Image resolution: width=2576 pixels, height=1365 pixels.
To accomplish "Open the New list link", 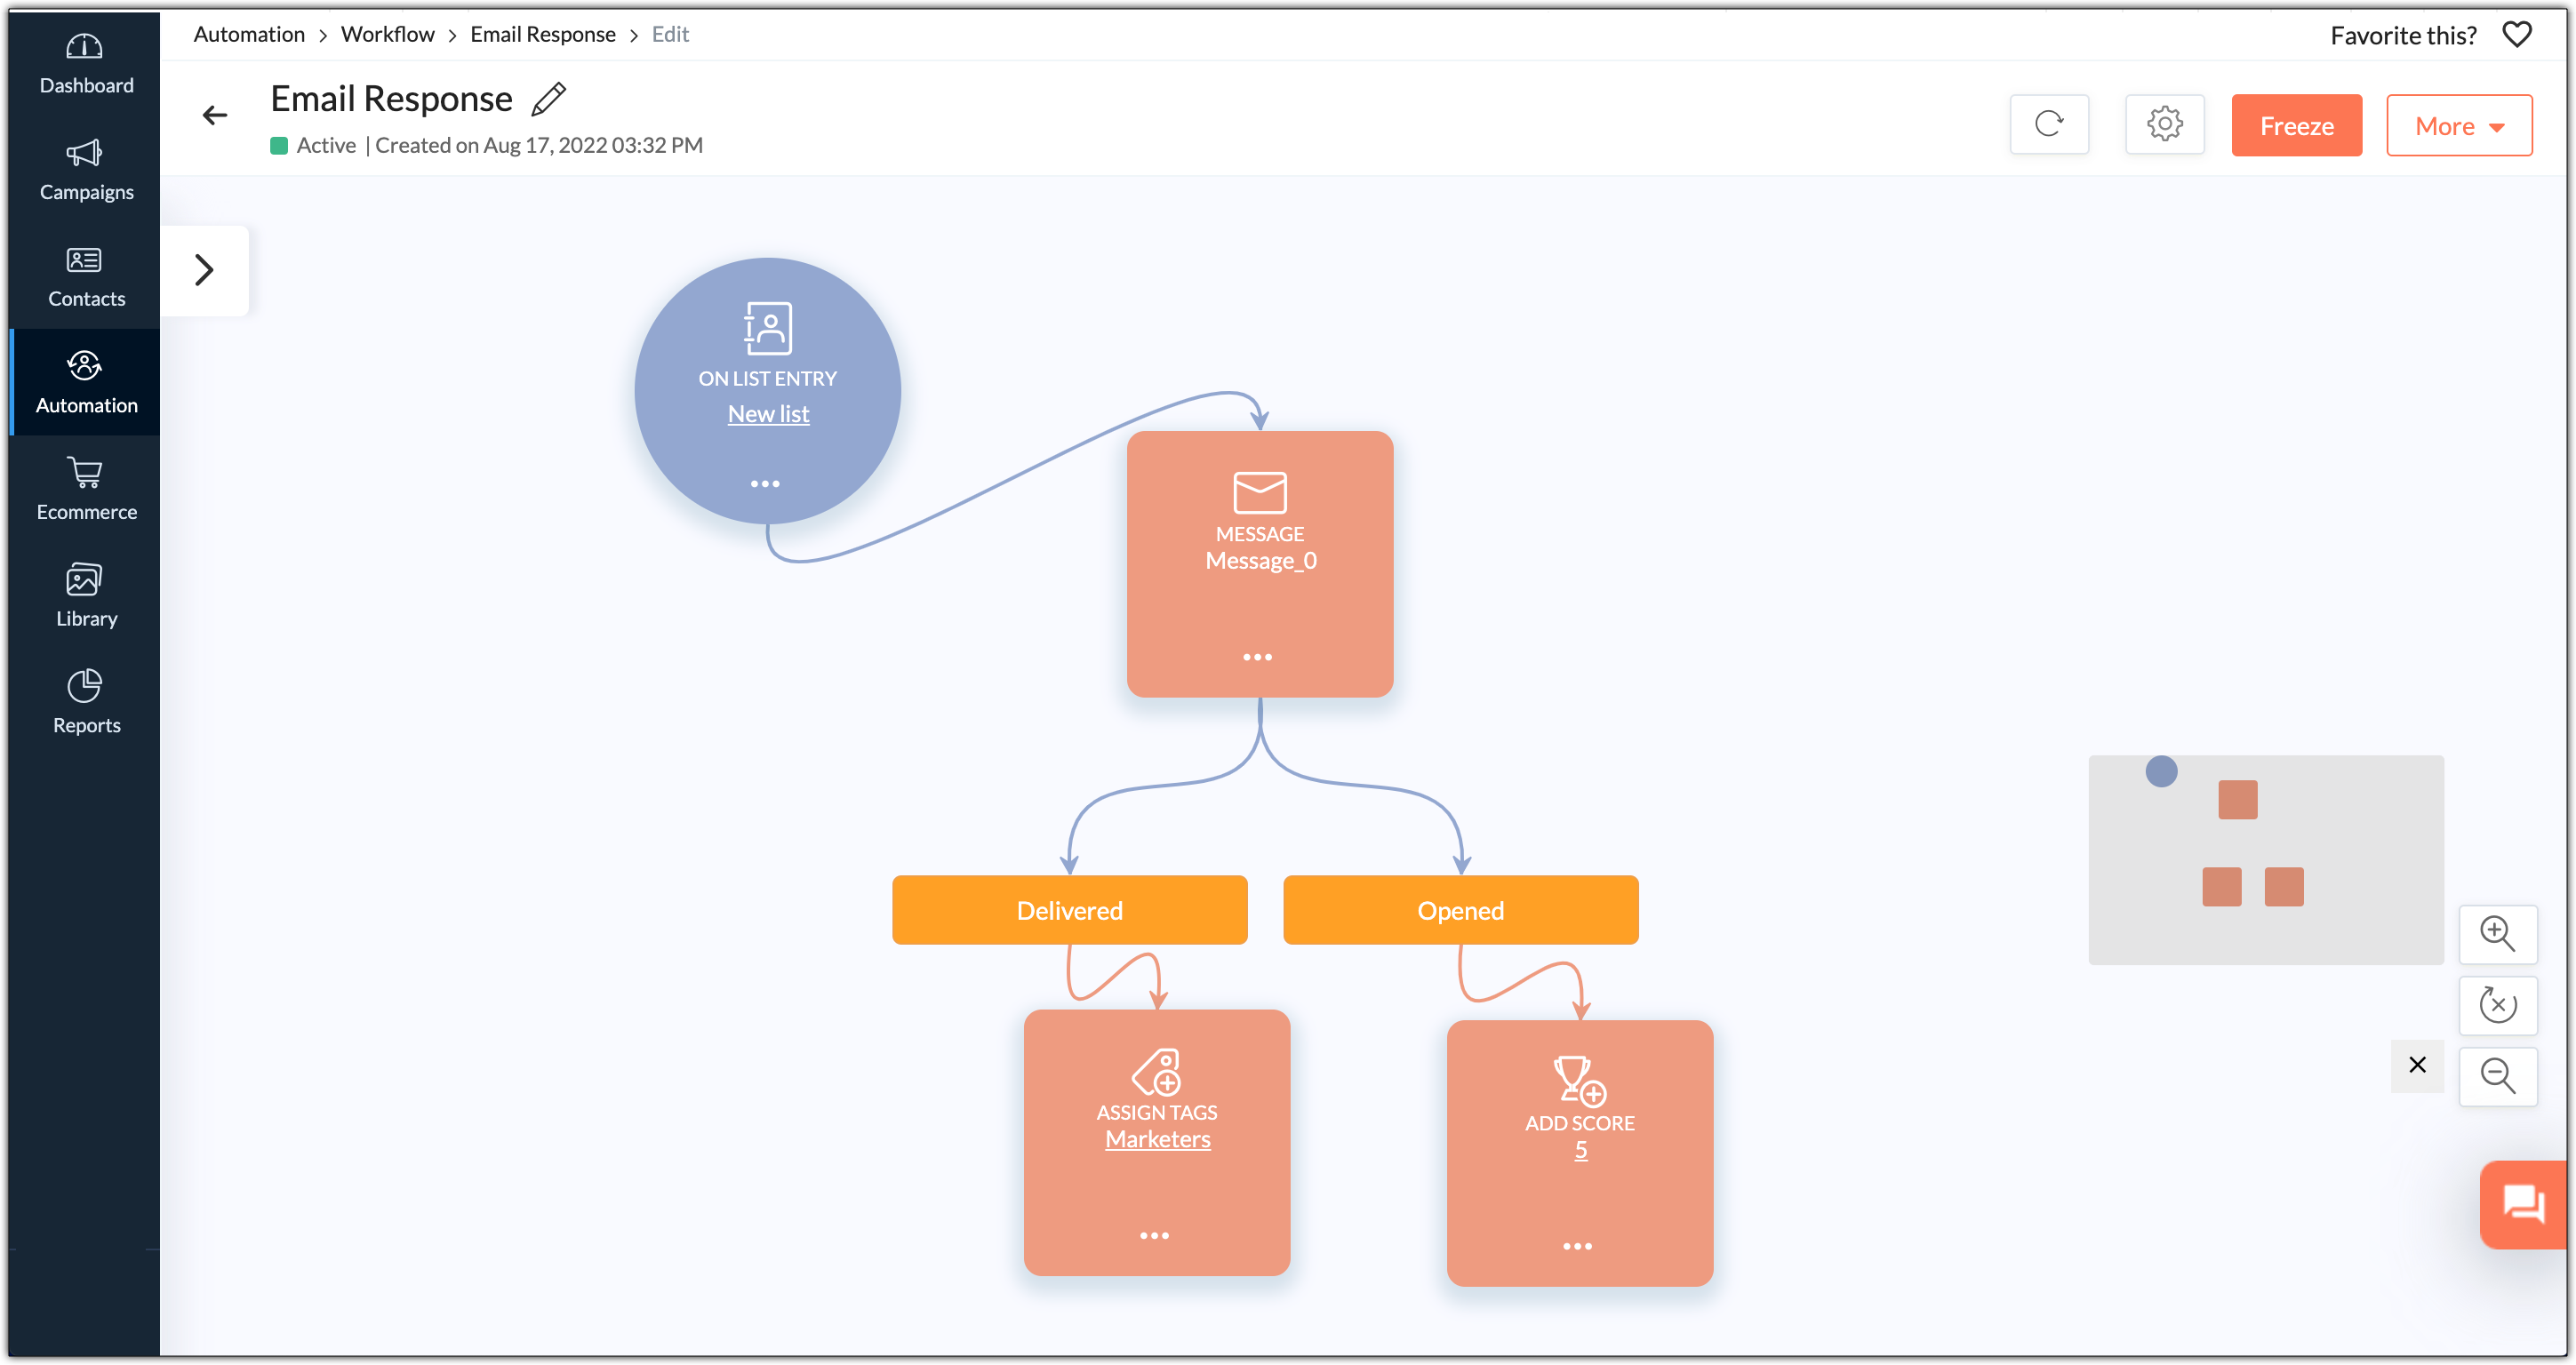I will 768,414.
